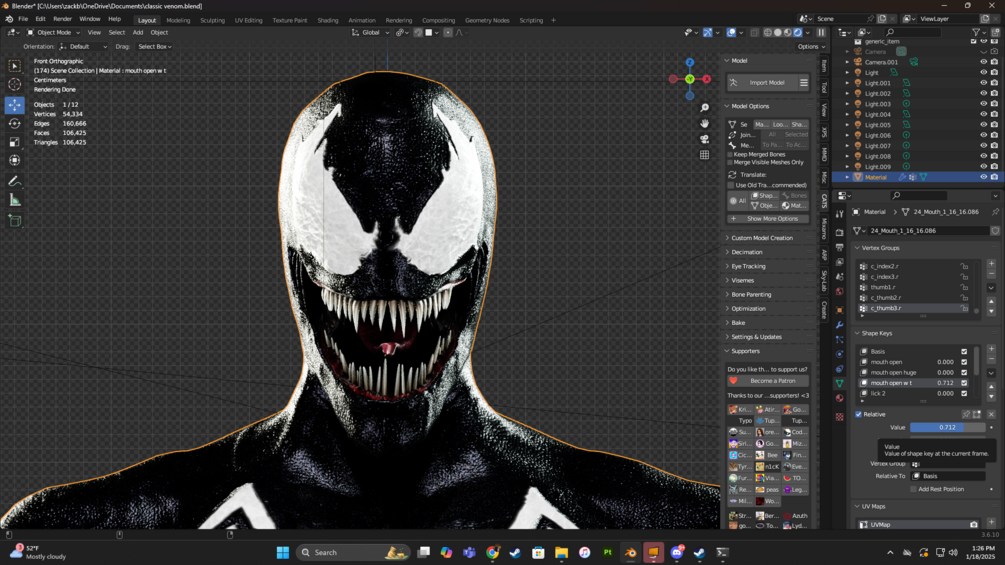This screenshot has height=565, width=1005.
Task: Select the Cursor tool in the toolbar
Action: click(x=14, y=85)
